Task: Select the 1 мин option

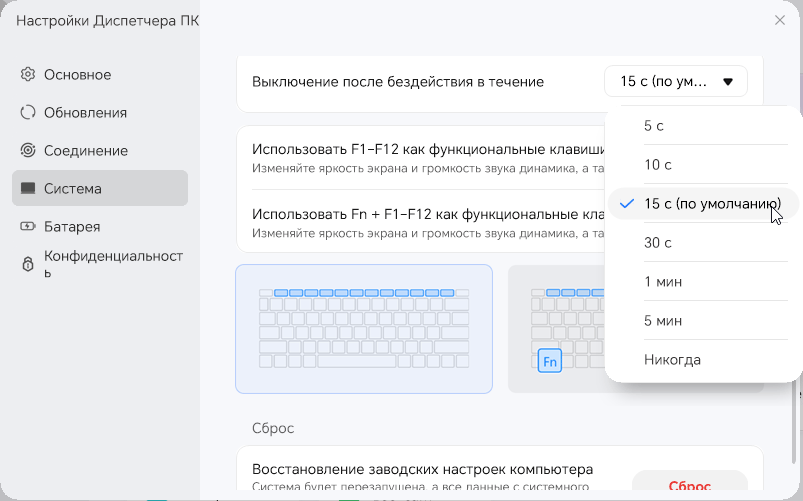Action: (664, 282)
